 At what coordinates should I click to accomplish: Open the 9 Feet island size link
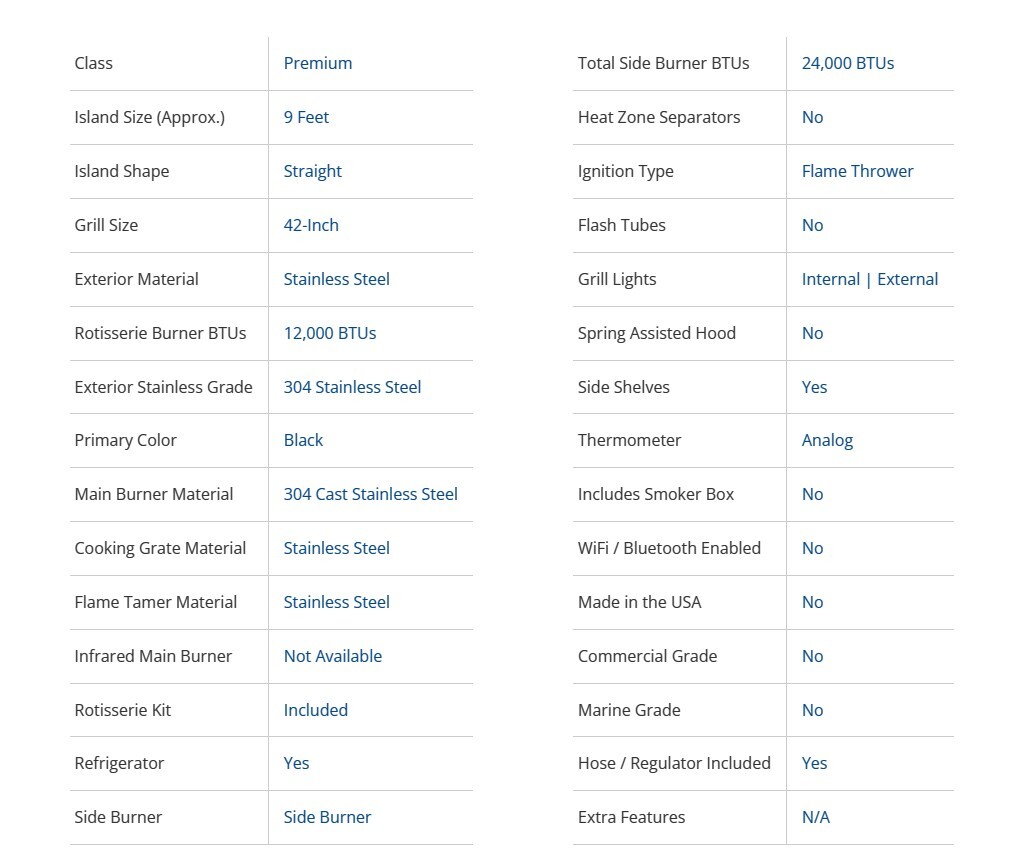tap(306, 117)
